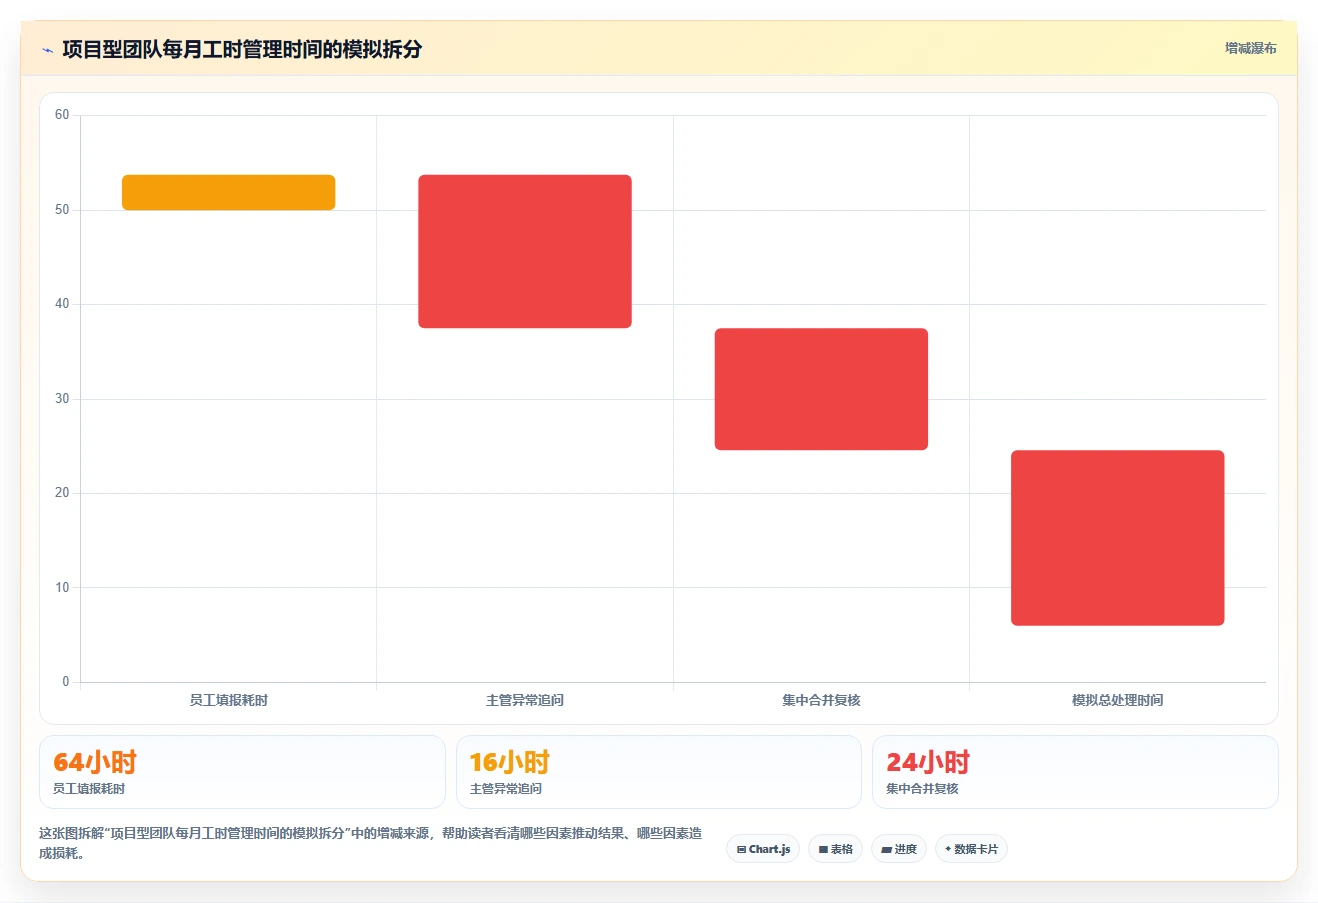Click the description paragraph below the cards
The image size is (1318, 903).
[371, 843]
